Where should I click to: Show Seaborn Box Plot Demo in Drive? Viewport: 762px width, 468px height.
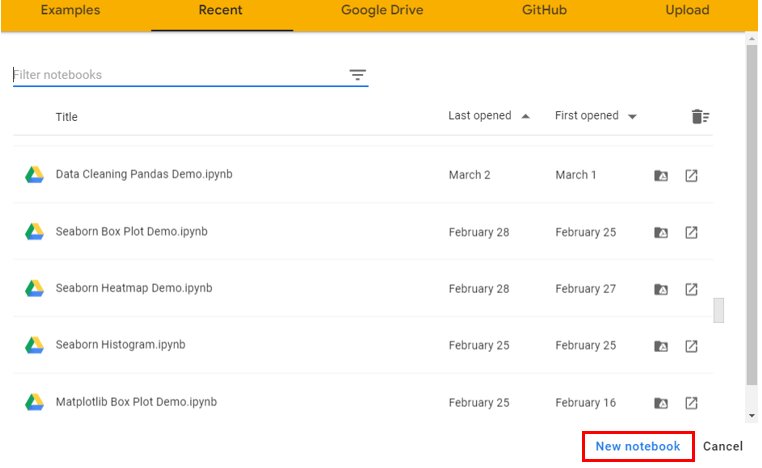pos(660,233)
